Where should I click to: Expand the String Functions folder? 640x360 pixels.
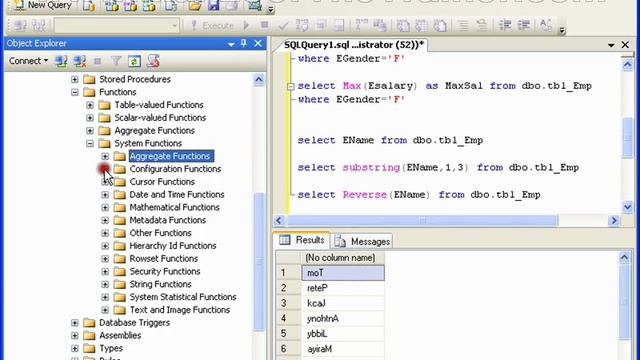pyautogui.click(x=105, y=284)
